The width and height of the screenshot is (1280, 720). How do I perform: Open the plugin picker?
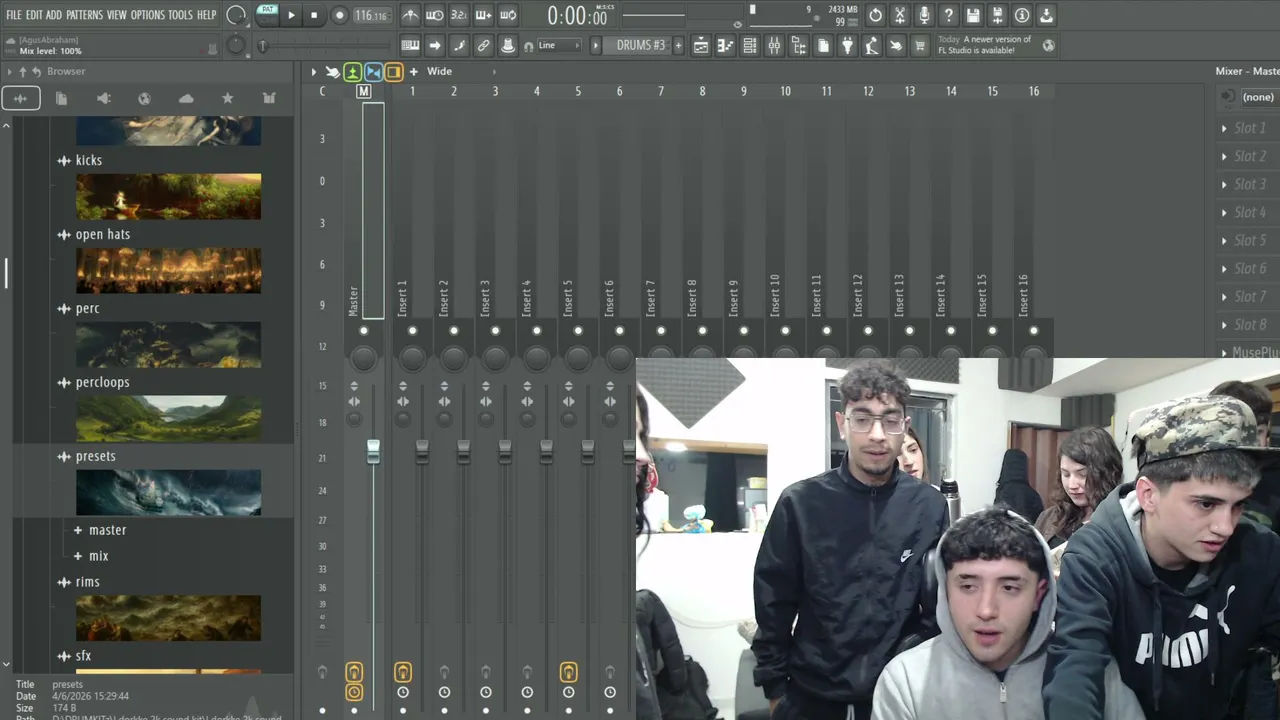(847, 45)
